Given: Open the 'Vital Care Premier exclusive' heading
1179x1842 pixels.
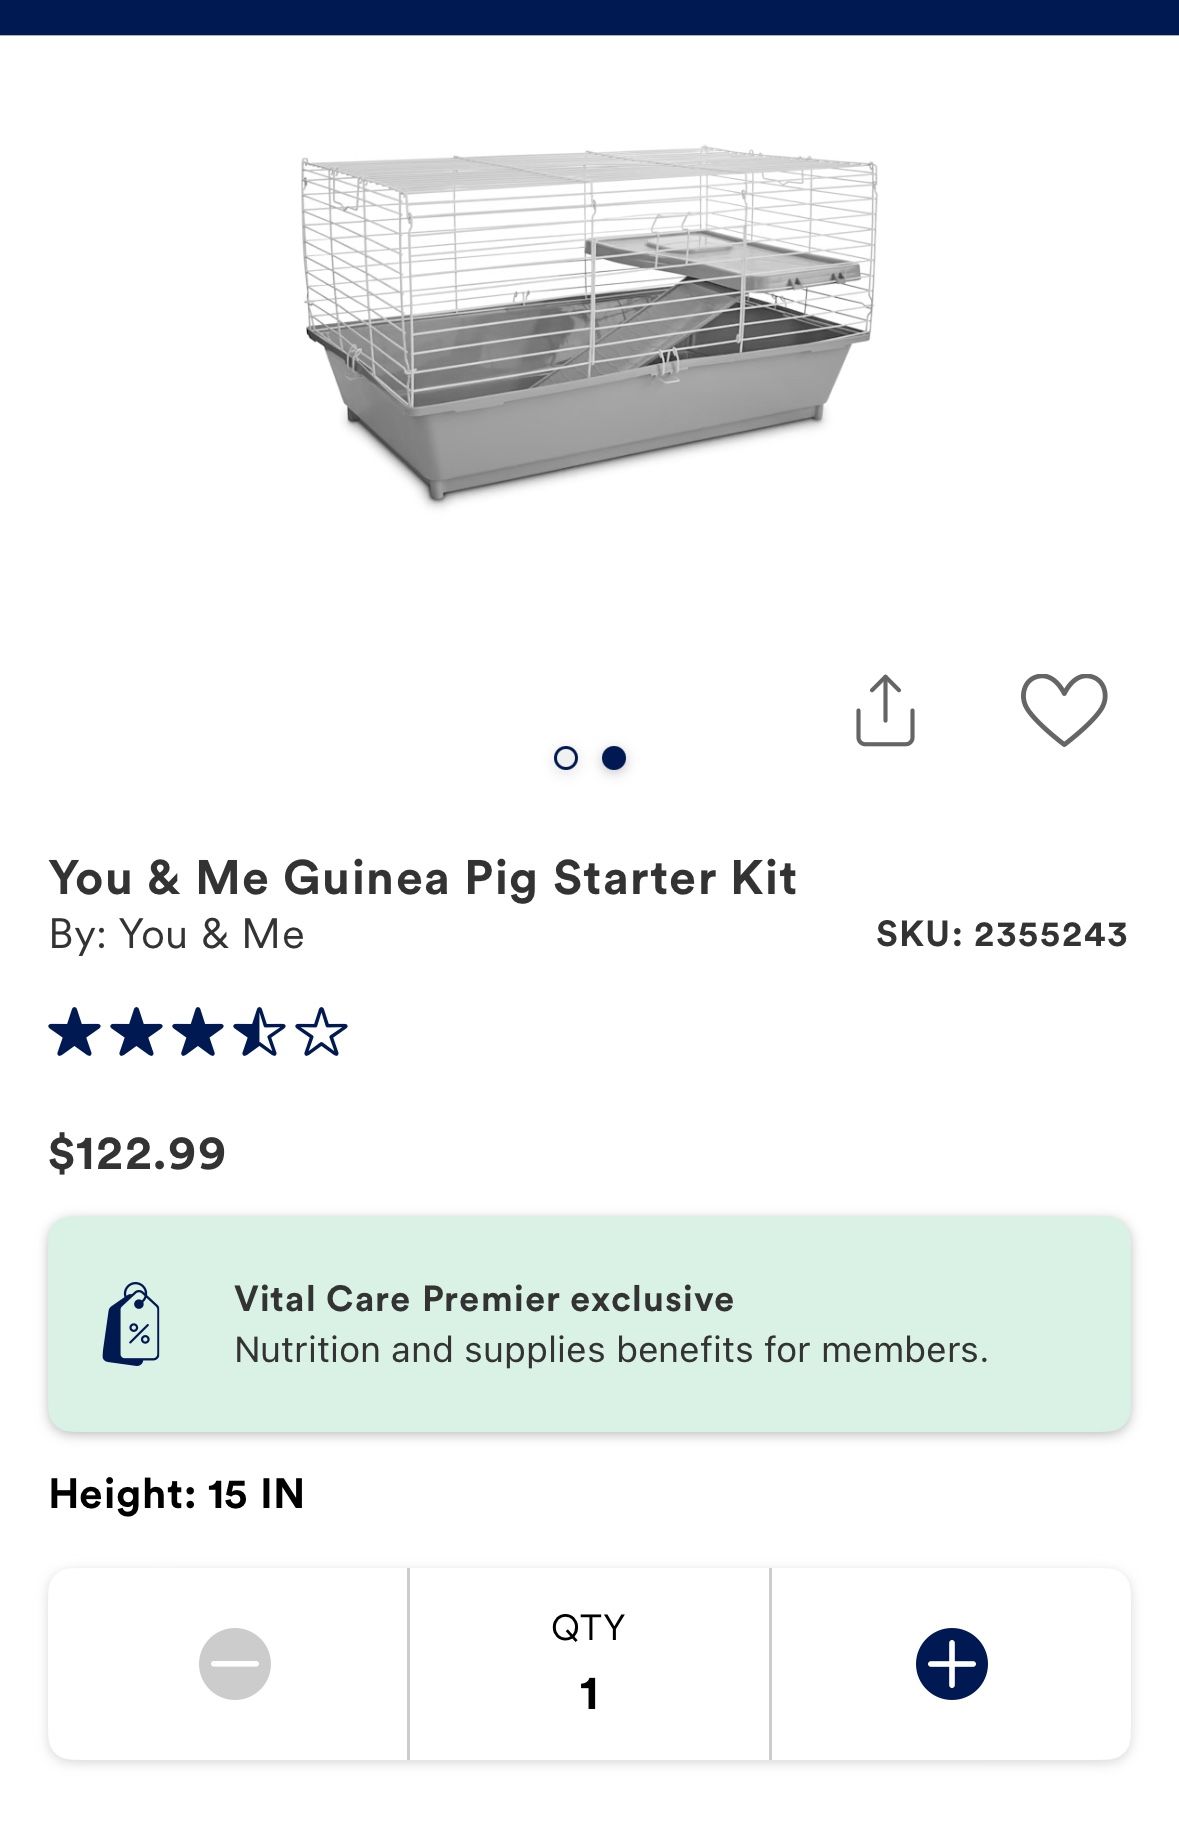Looking at the screenshot, I should [x=484, y=1299].
